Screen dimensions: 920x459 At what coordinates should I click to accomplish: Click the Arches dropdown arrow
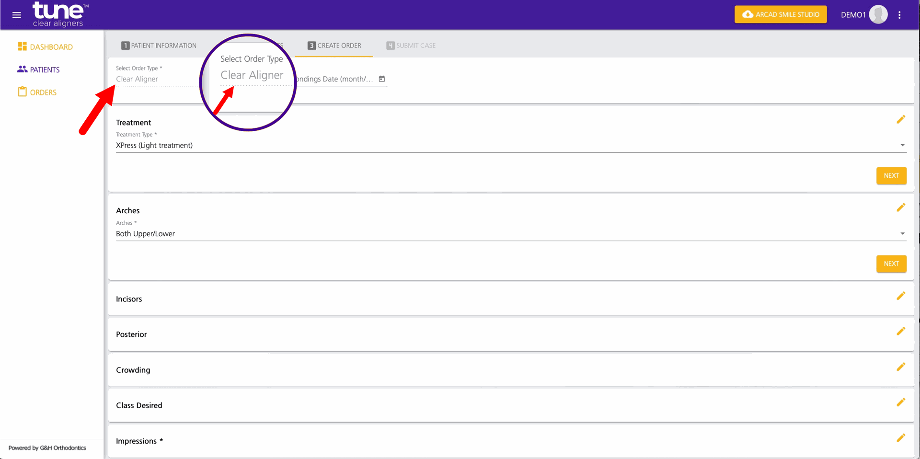click(902, 233)
